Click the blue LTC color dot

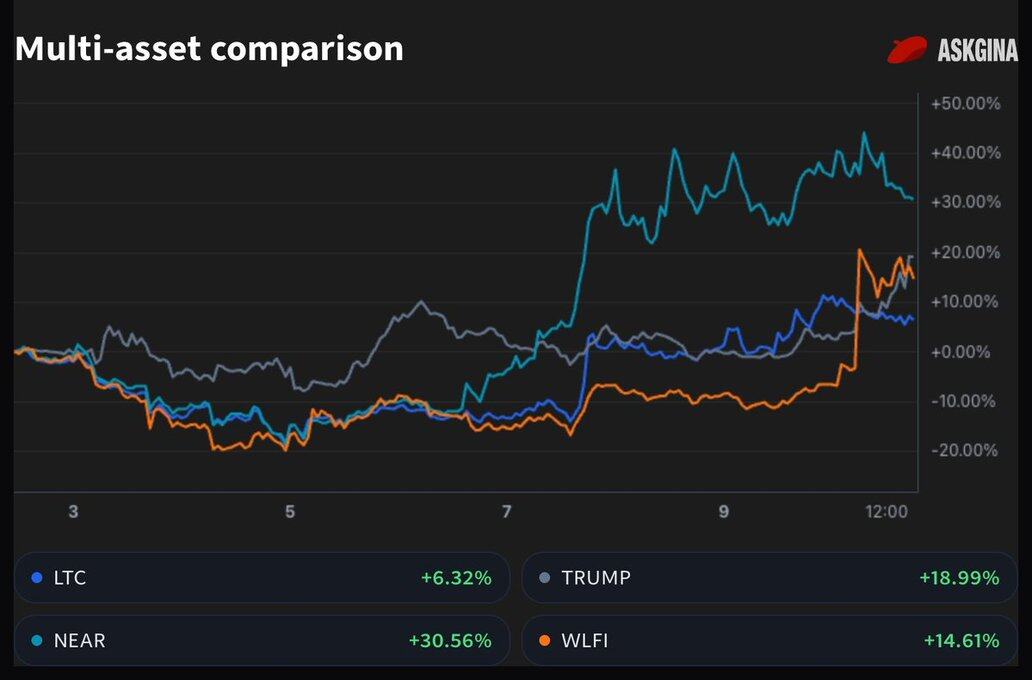[x=37, y=577]
